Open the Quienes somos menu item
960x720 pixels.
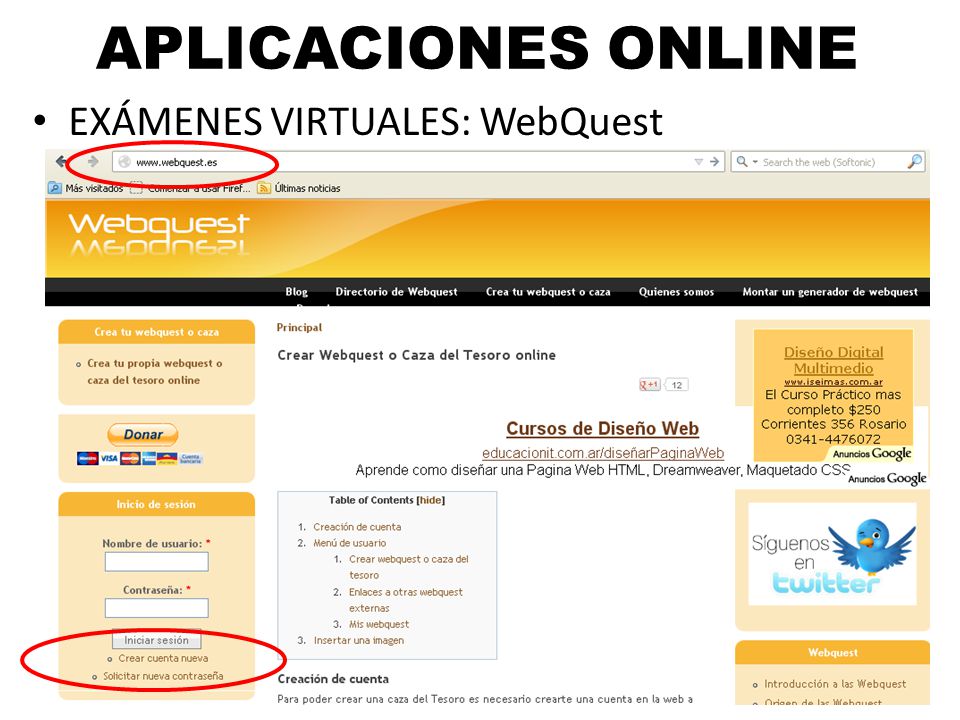[x=676, y=292]
